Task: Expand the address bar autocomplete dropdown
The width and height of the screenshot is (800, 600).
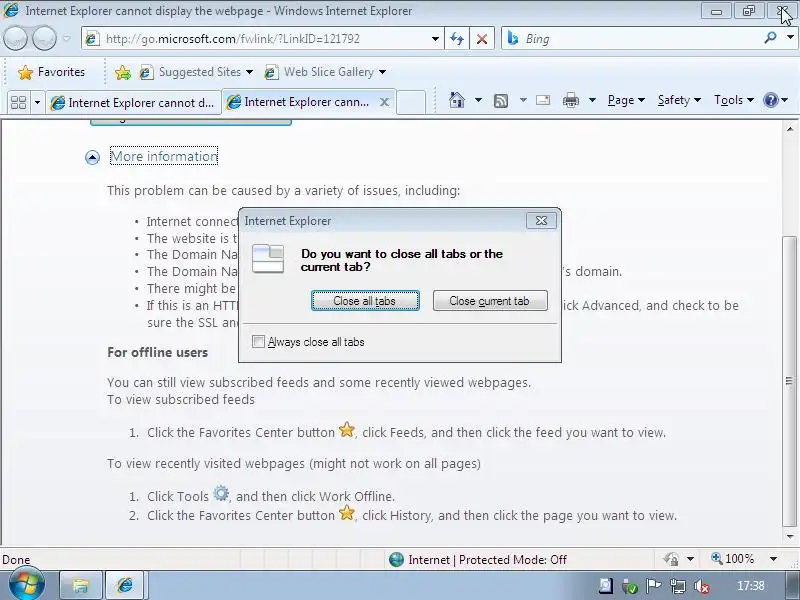Action: (x=435, y=39)
